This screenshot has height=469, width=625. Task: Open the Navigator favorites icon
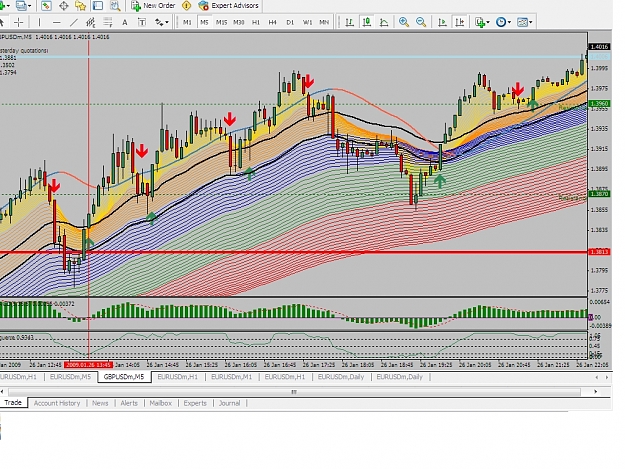(x=80, y=6)
